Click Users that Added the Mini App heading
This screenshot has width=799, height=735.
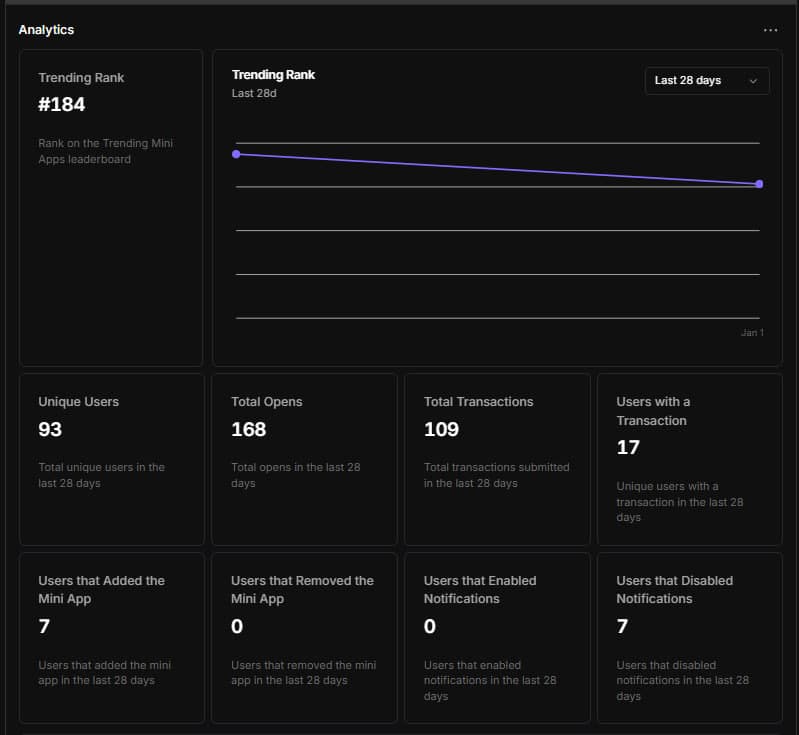[x=101, y=589]
